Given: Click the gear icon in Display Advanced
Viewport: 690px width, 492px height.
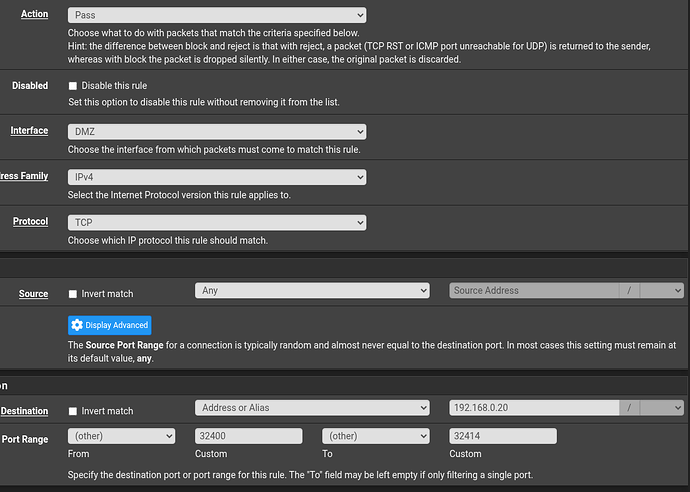Looking at the screenshot, I should pyautogui.click(x=77, y=325).
